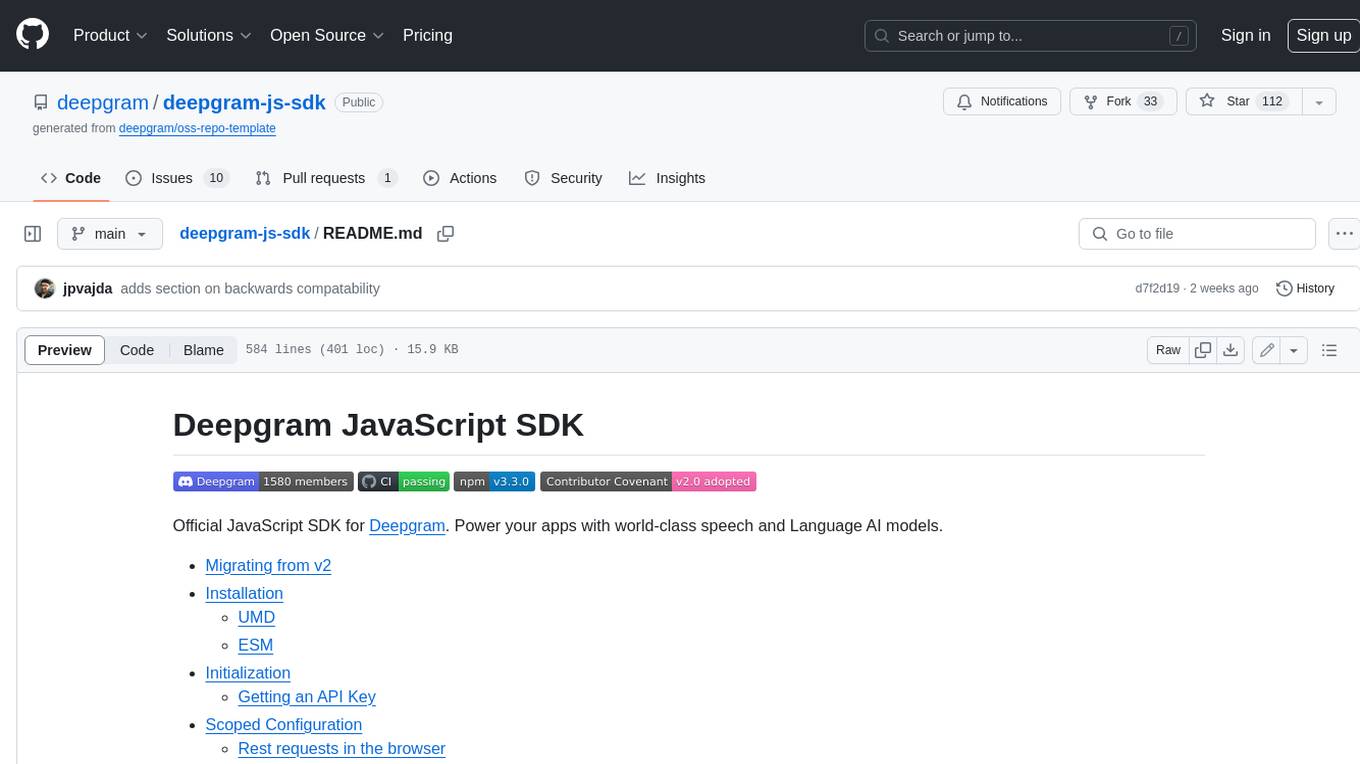Switch to the Issues tab

[176, 178]
